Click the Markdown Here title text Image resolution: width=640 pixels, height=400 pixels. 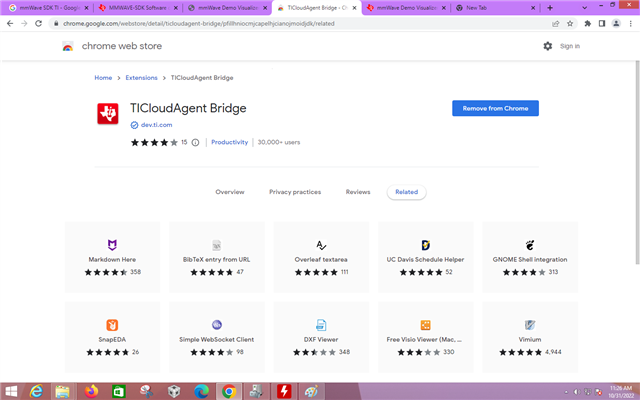tap(112, 260)
